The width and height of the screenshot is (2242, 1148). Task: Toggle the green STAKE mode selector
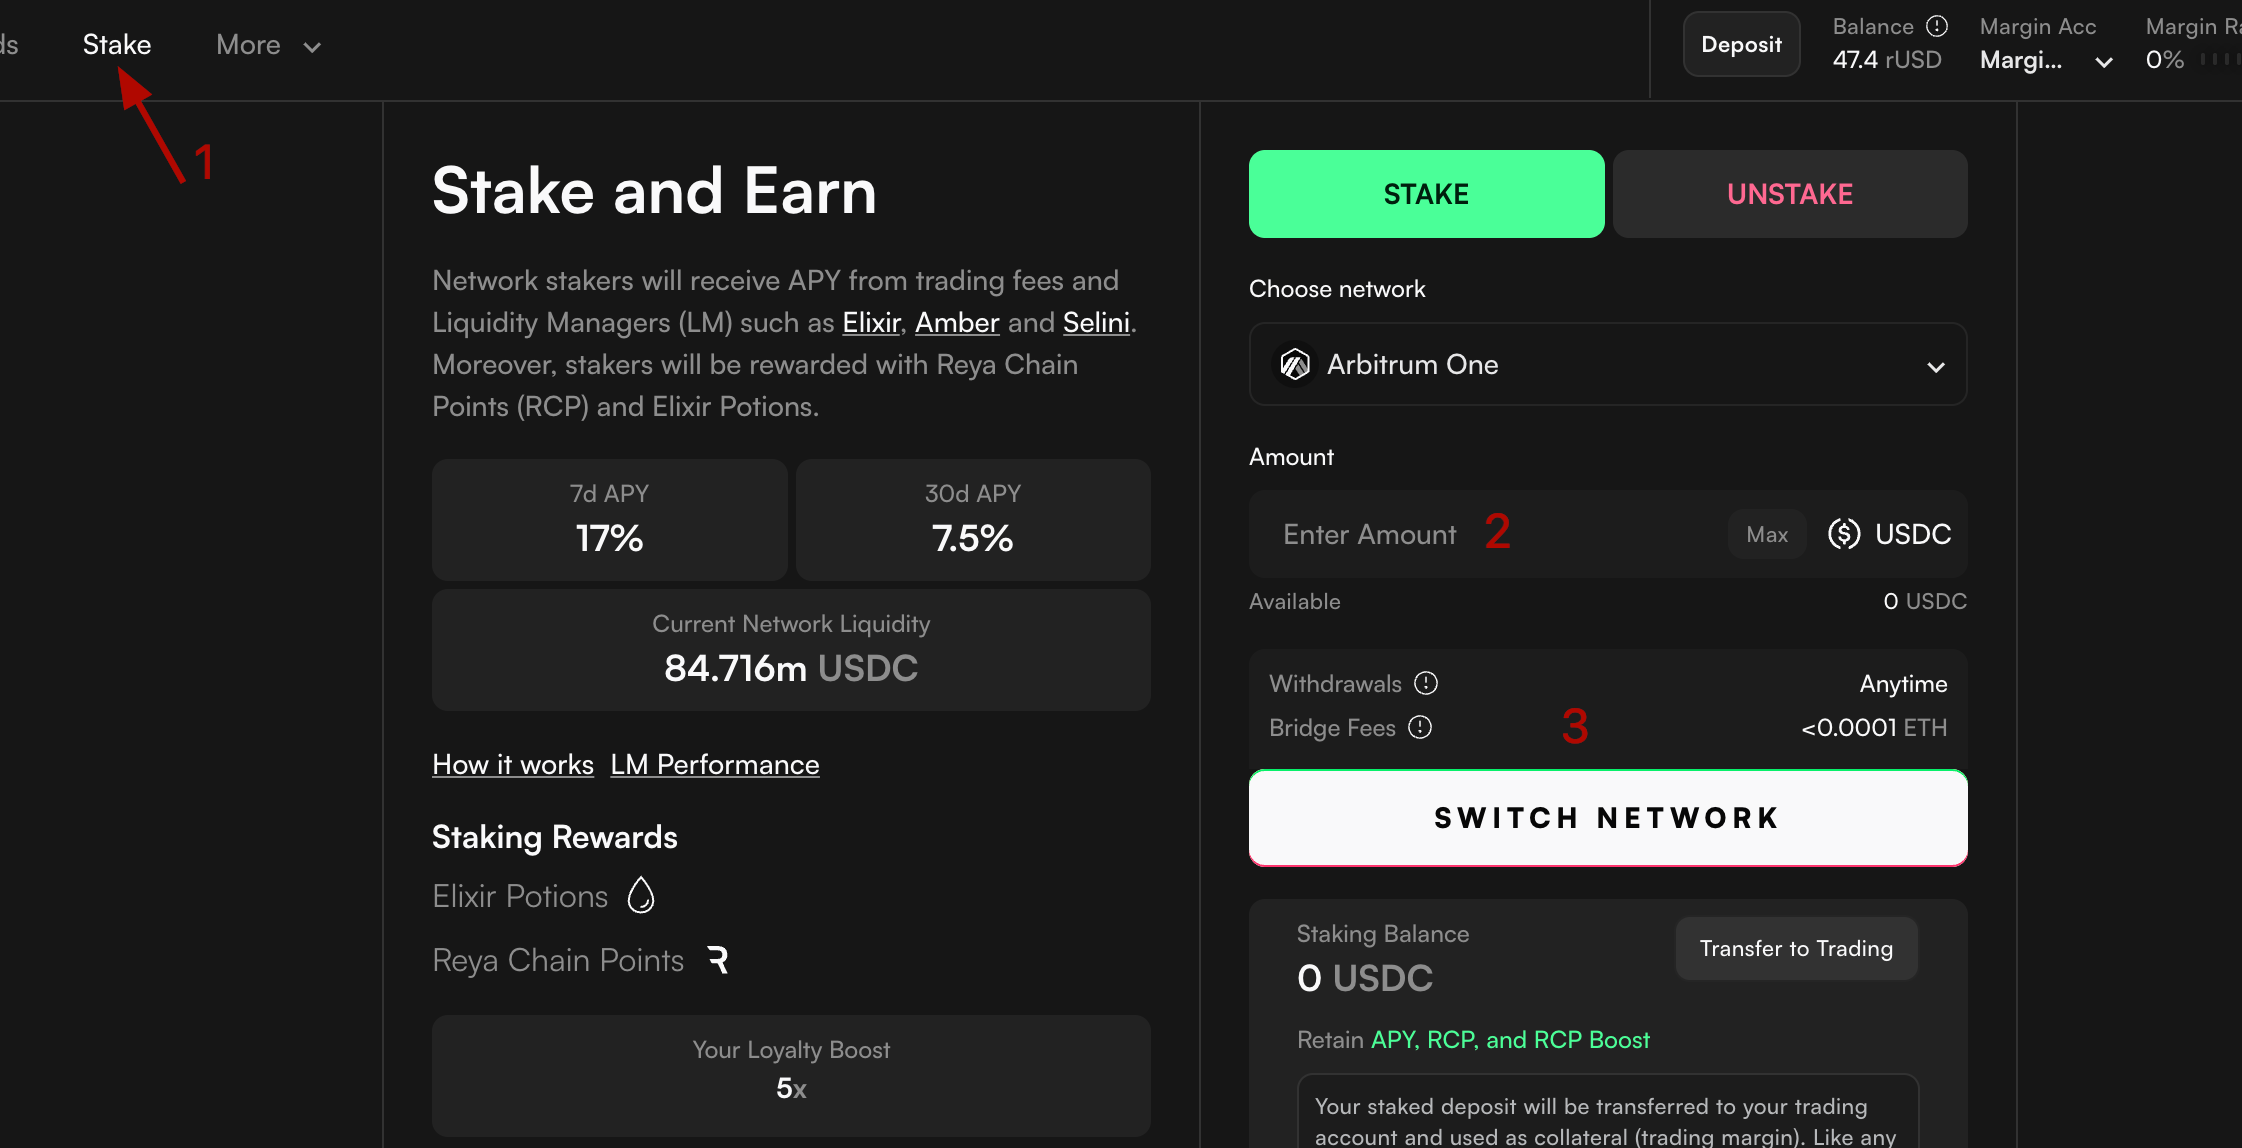pos(1425,193)
